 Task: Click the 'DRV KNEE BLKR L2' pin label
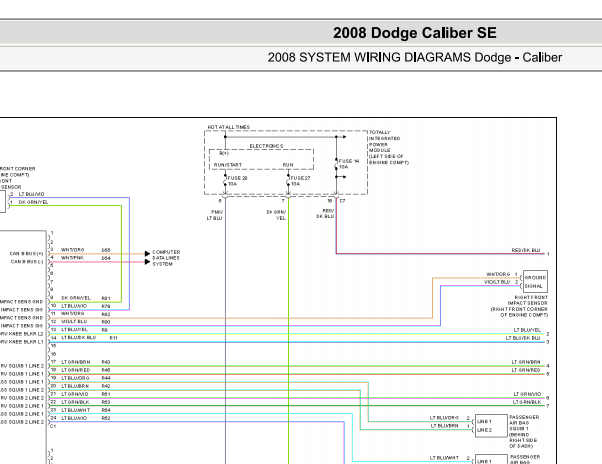point(22,334)
